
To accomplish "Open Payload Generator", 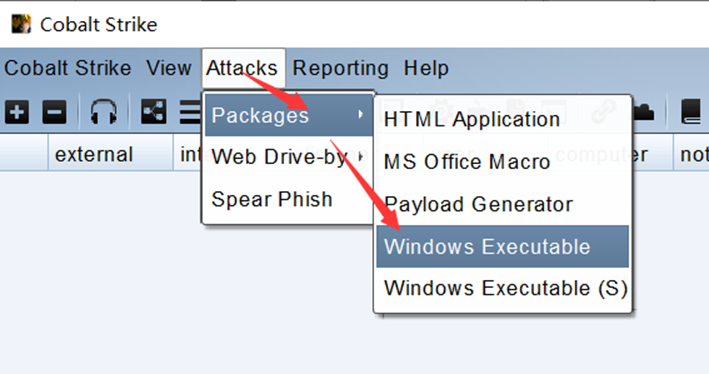I will tap(502, 204).
